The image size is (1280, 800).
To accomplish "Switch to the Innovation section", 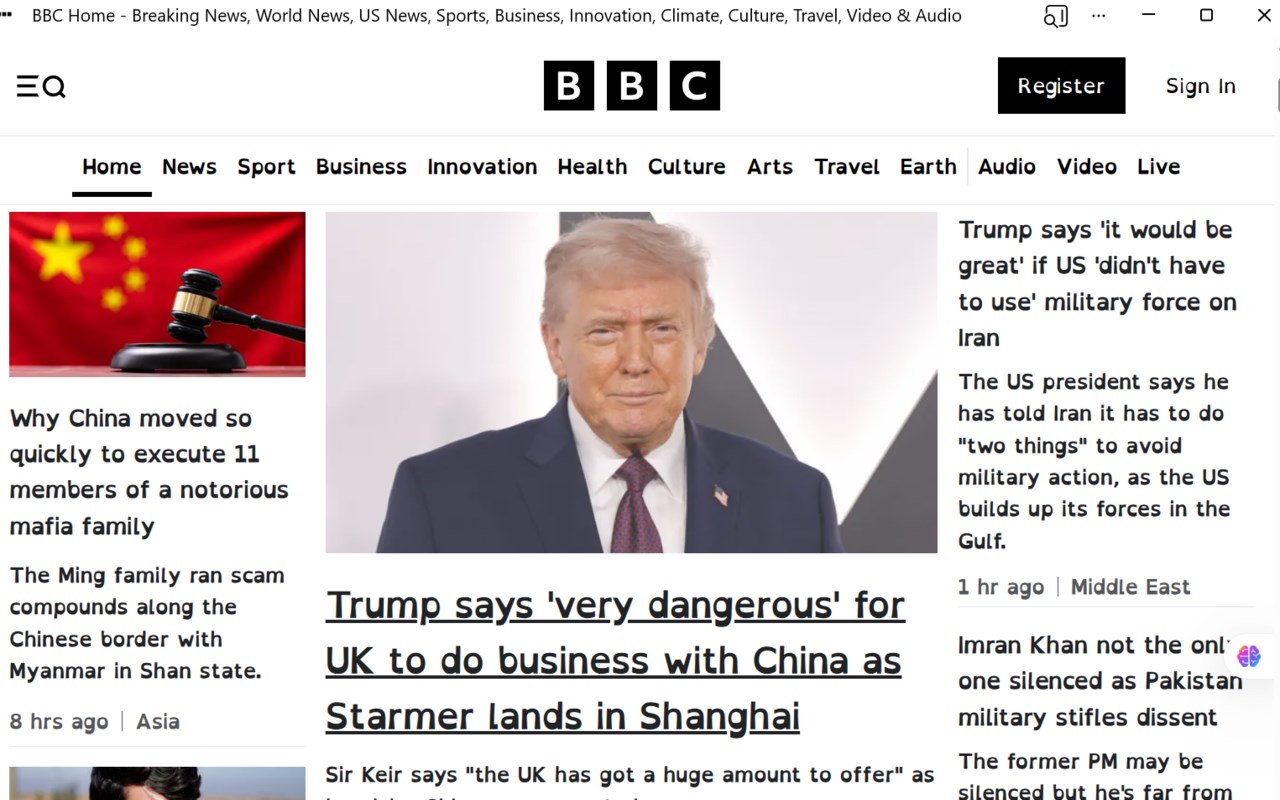I will click(482, 167).
